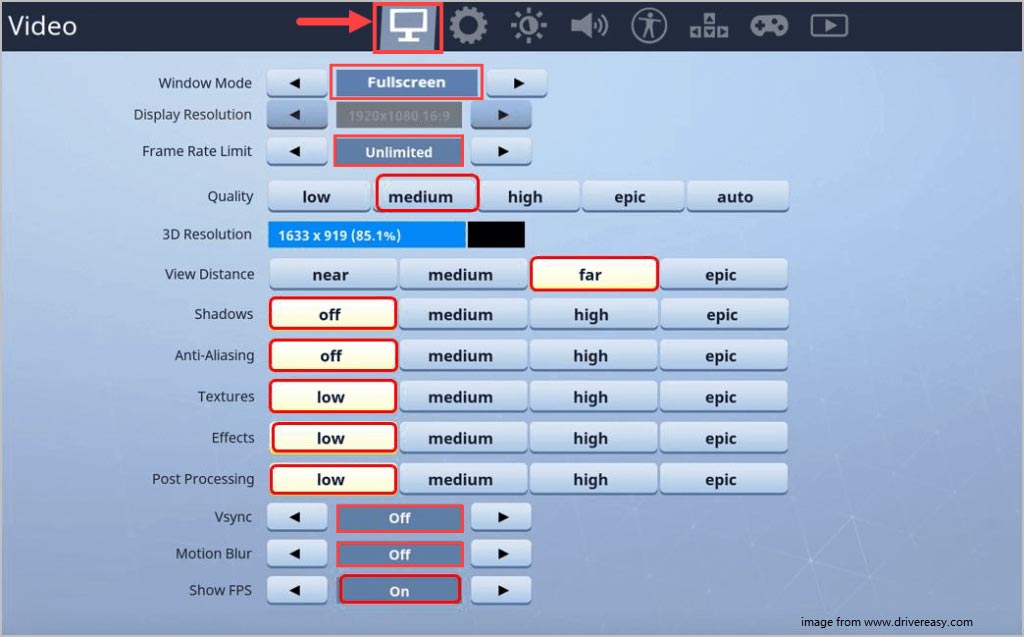
Task: Turn Shadows off
Action: pos(332,314)
